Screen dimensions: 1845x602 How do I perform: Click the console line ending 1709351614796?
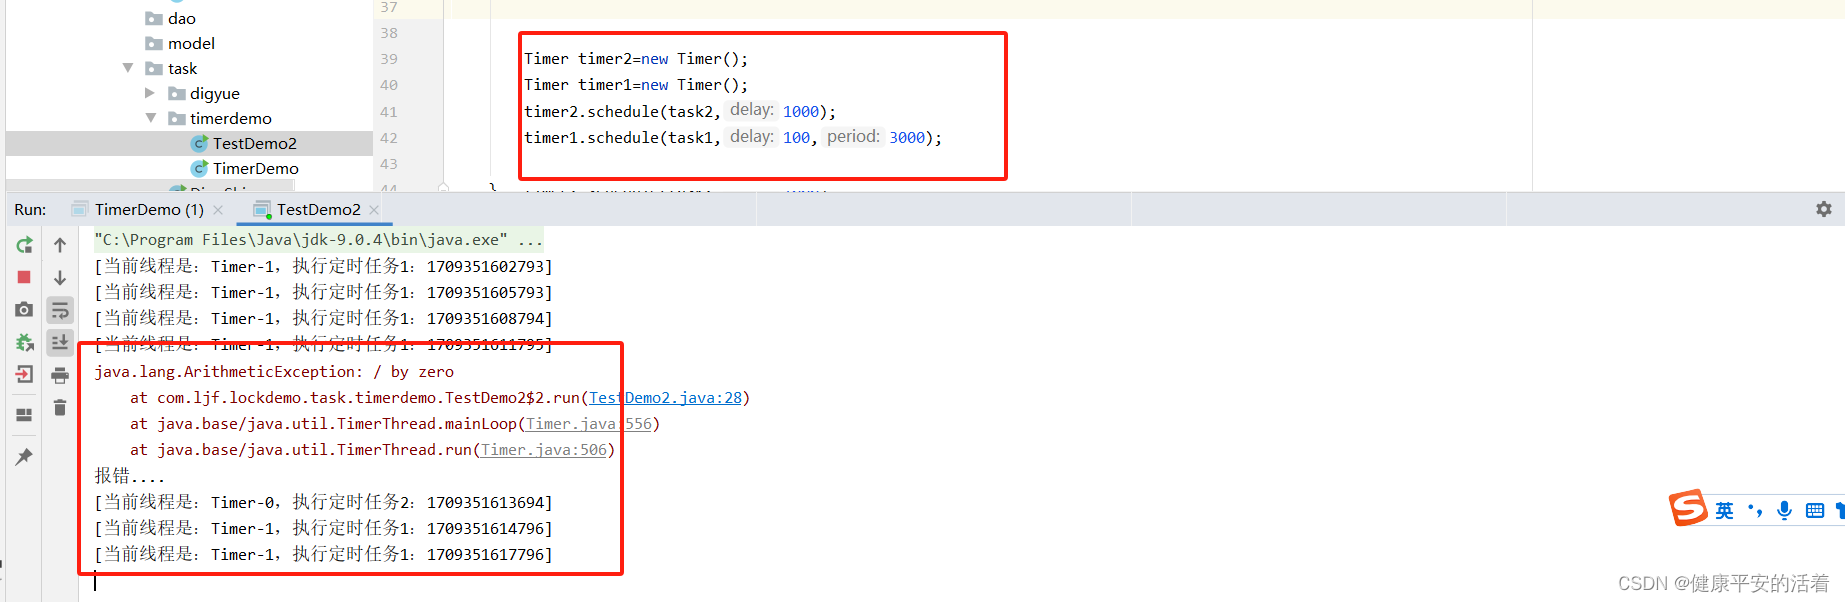(323, 529)
